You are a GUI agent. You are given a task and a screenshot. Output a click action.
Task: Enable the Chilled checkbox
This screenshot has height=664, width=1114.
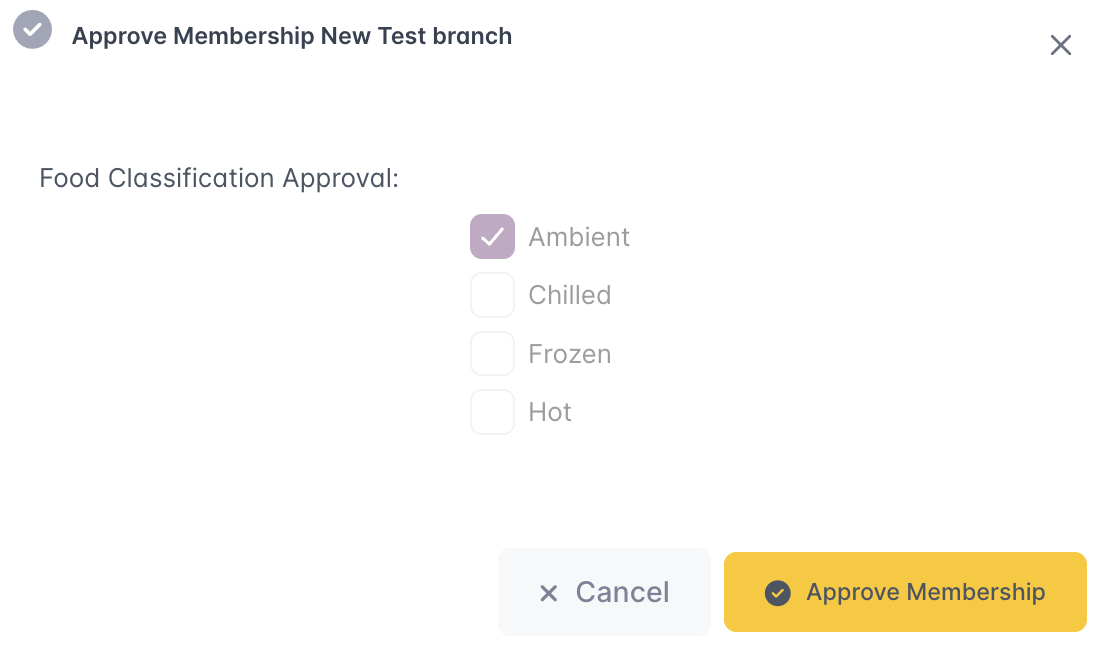click(x=492, y=295)
